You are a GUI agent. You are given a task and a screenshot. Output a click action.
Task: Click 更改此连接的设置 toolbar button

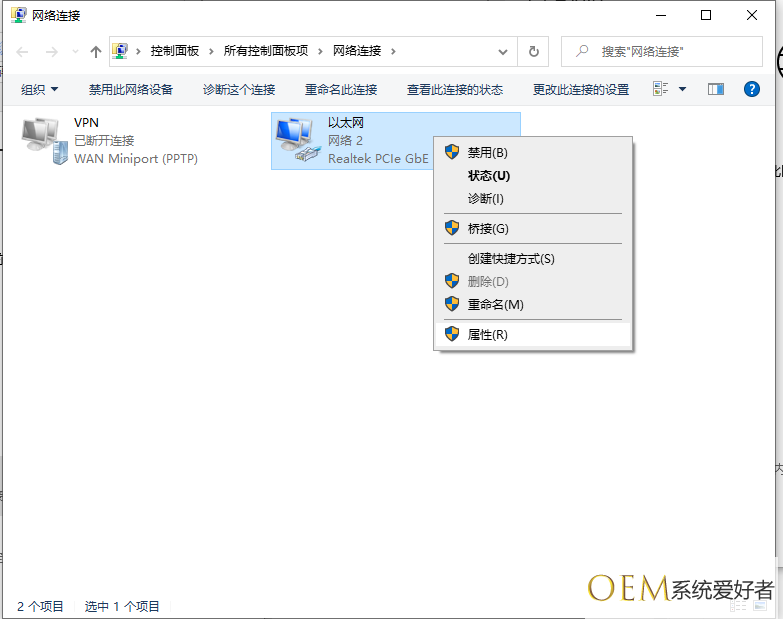pos(581,89)
